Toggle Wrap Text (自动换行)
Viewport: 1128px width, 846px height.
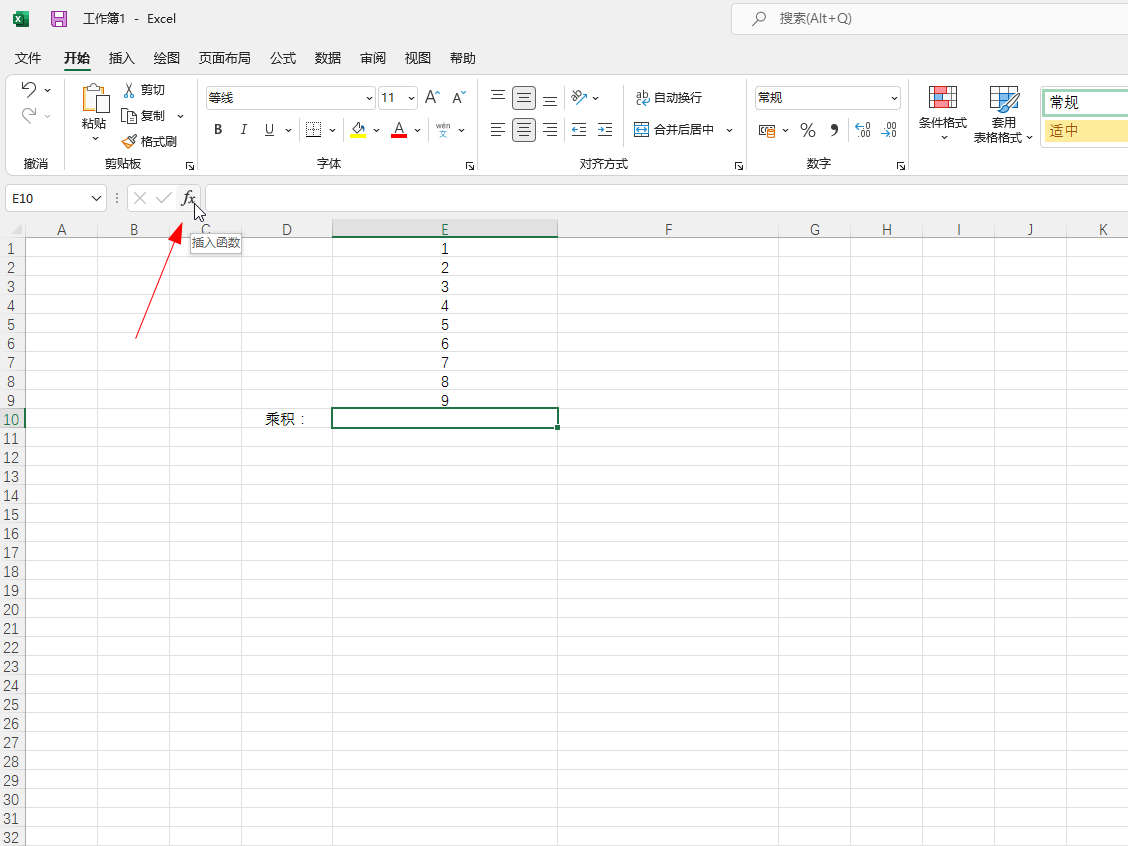[669, 97]
